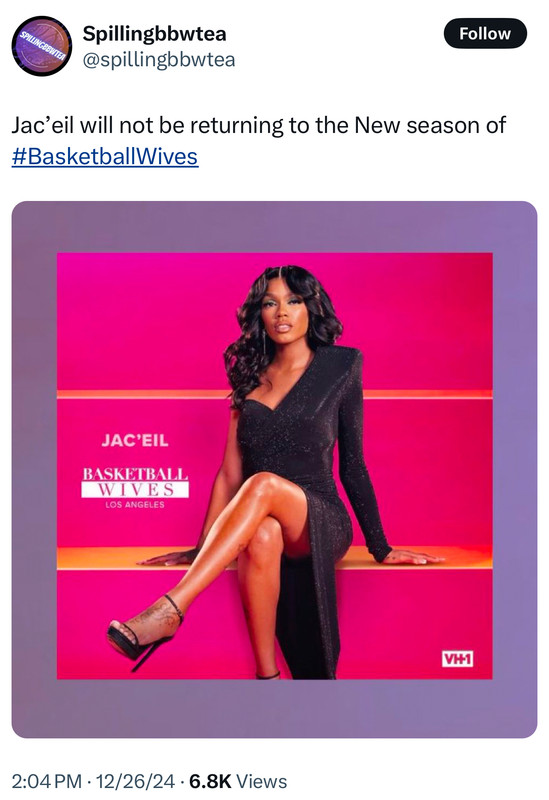Open the Spillingbbwtea profile avatar
The height and width of the screenshot is (800, 549).
click(x=42, y=46)
